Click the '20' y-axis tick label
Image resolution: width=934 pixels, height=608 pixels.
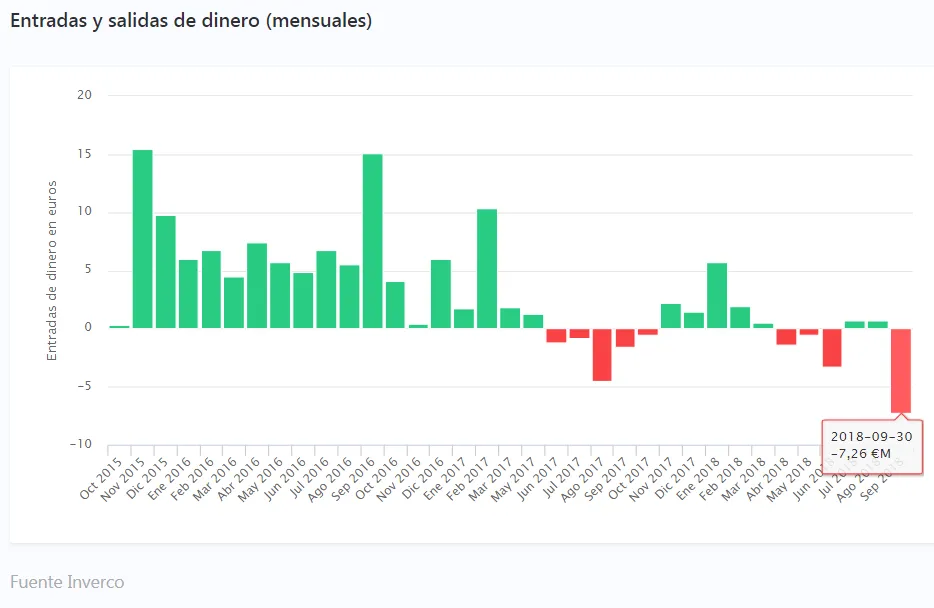[x=84, y=95]
